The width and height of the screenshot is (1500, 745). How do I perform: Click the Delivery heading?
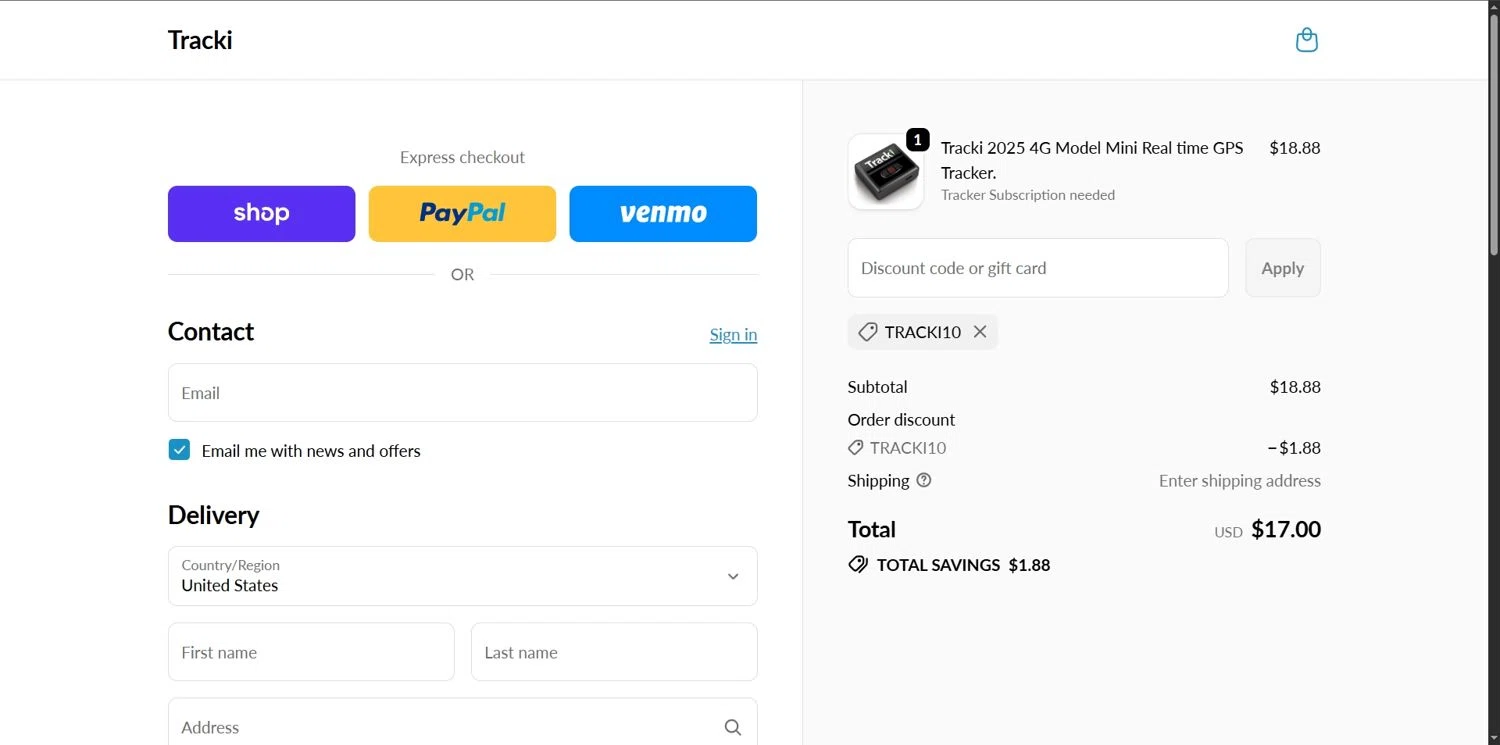tap(213, 515)
